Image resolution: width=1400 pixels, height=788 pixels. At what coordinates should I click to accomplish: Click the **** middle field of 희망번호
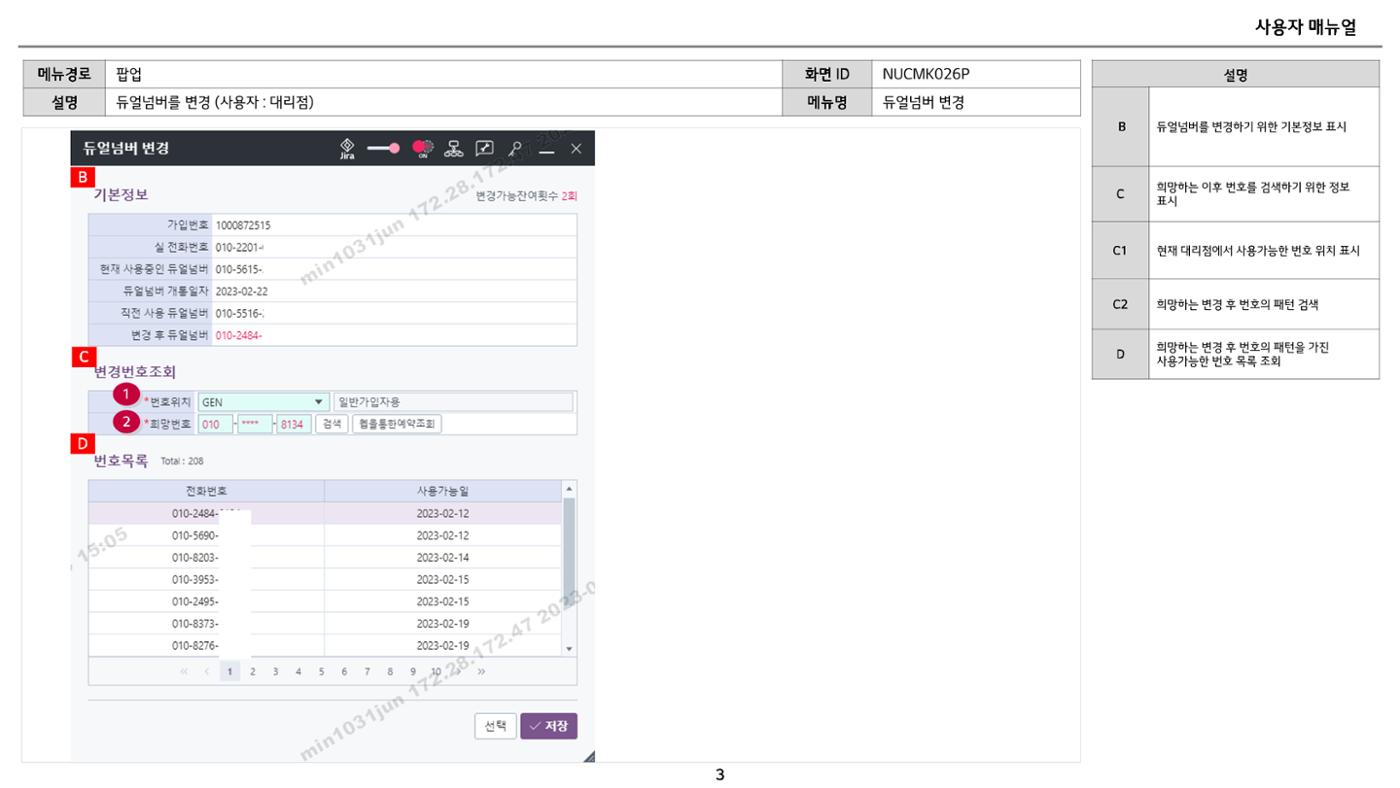pos(255,424)
